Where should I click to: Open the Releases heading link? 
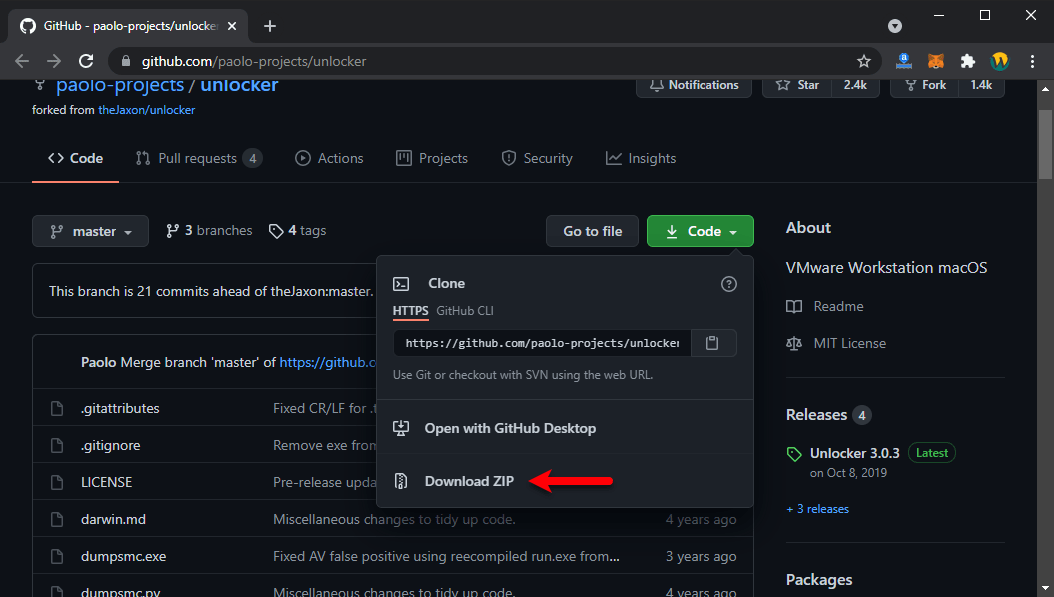click(x=816, y=415)
